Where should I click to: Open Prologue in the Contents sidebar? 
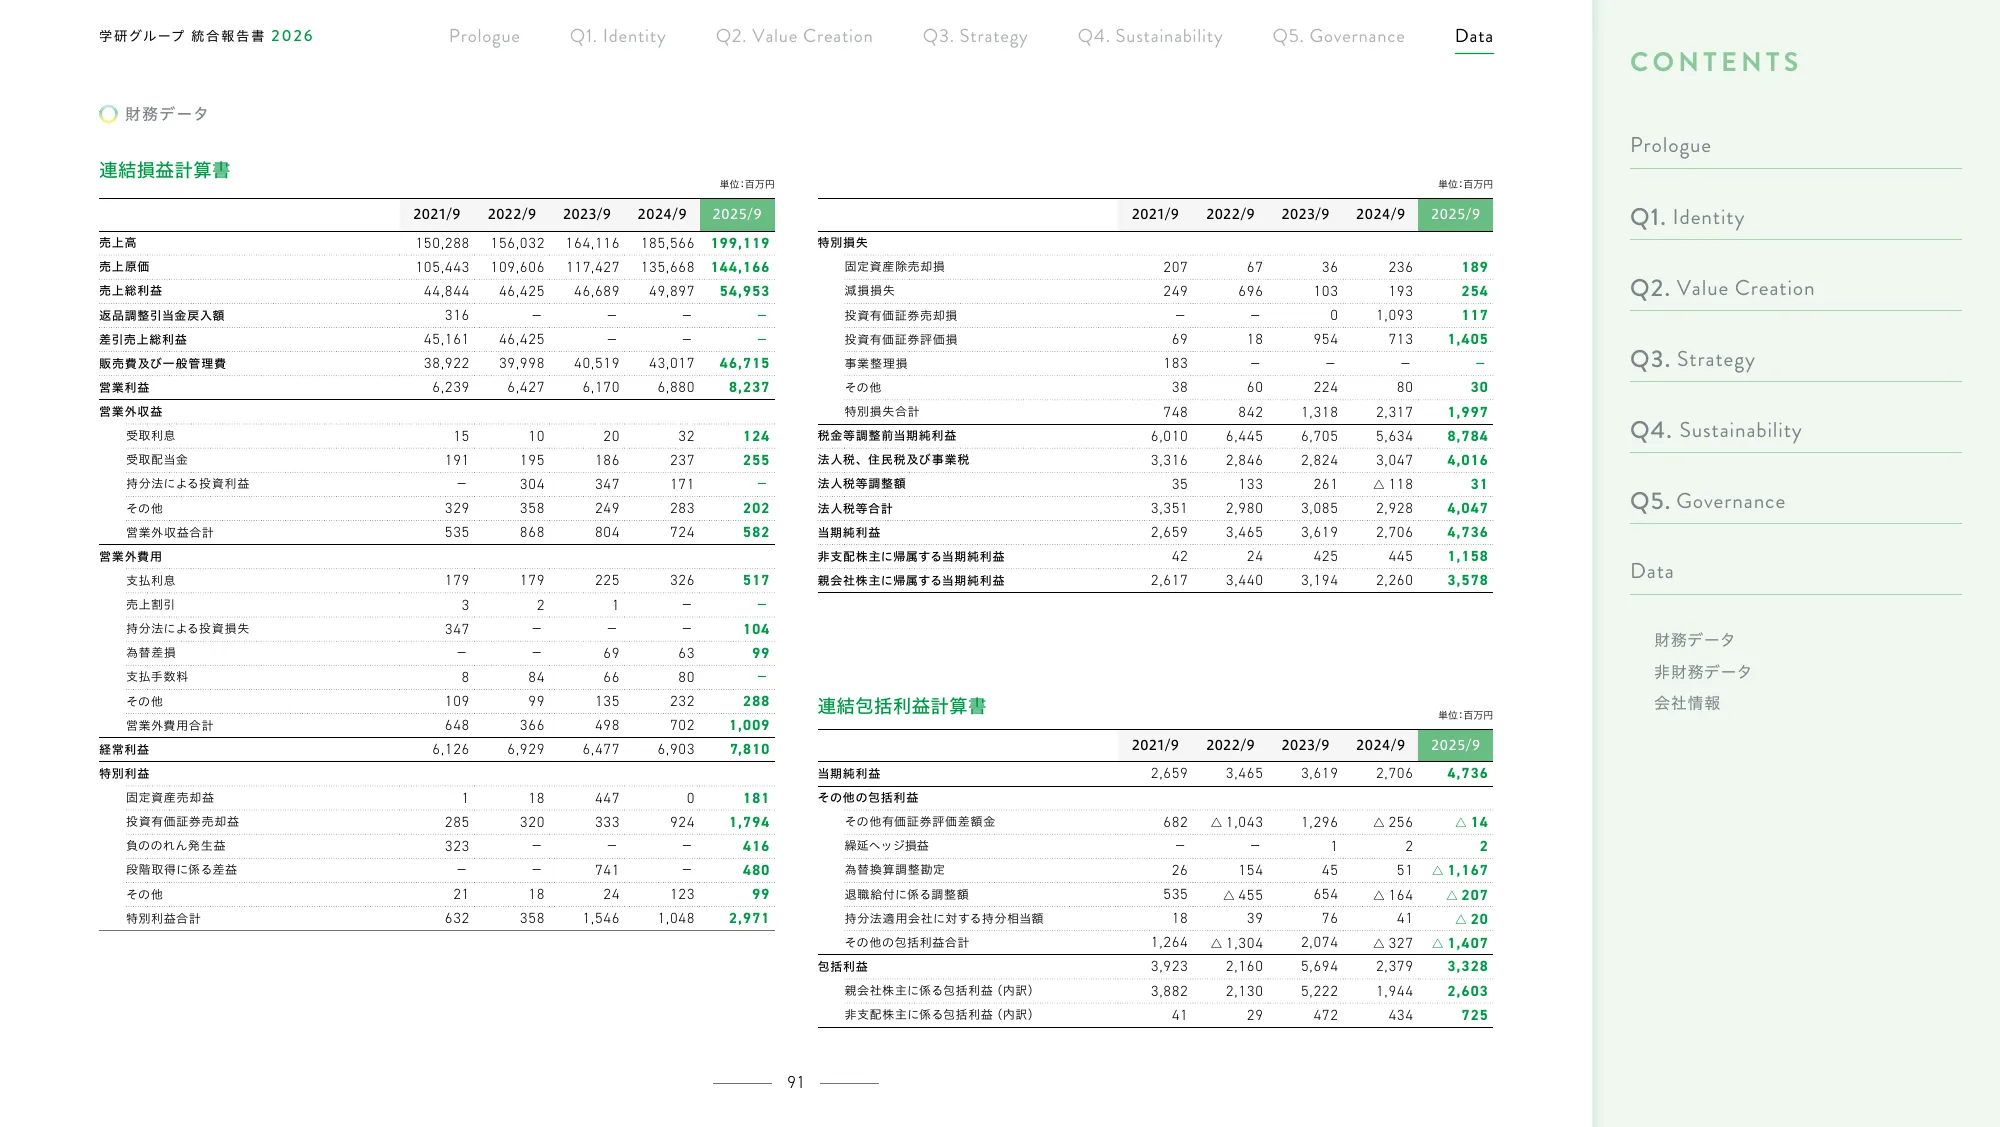tap(1670, 146)
